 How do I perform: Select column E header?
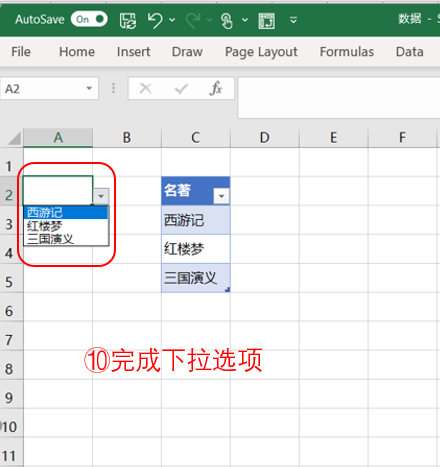coord(334,137)
